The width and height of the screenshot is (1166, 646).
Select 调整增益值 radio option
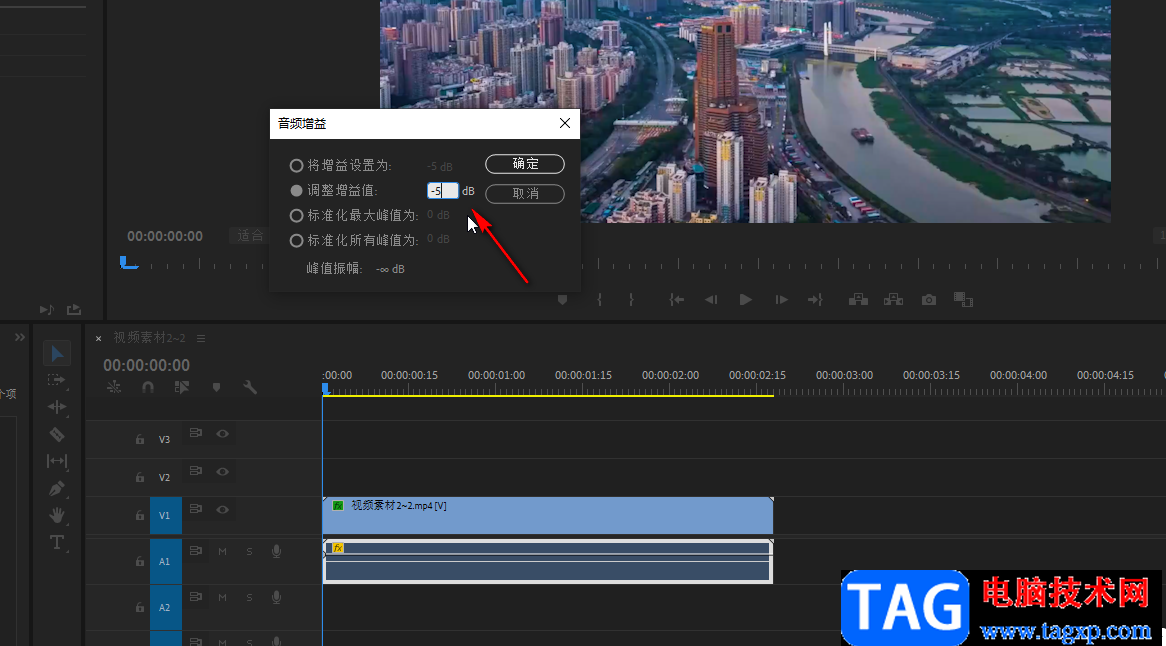pos(296,190)
